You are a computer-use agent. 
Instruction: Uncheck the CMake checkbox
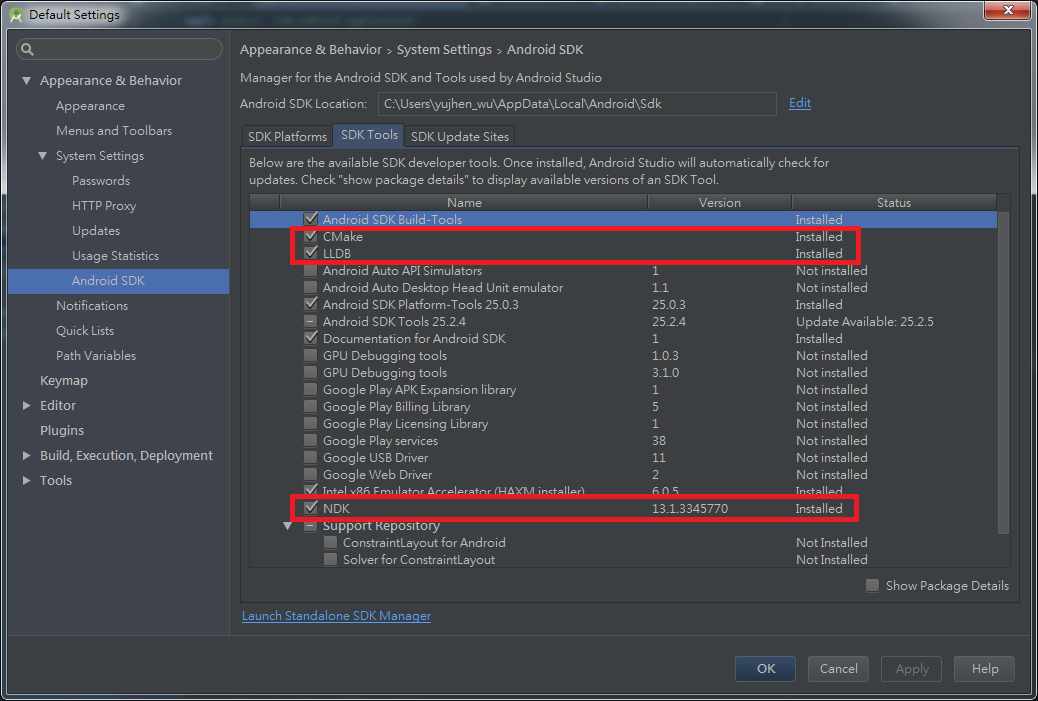click(x=310, y=236)
